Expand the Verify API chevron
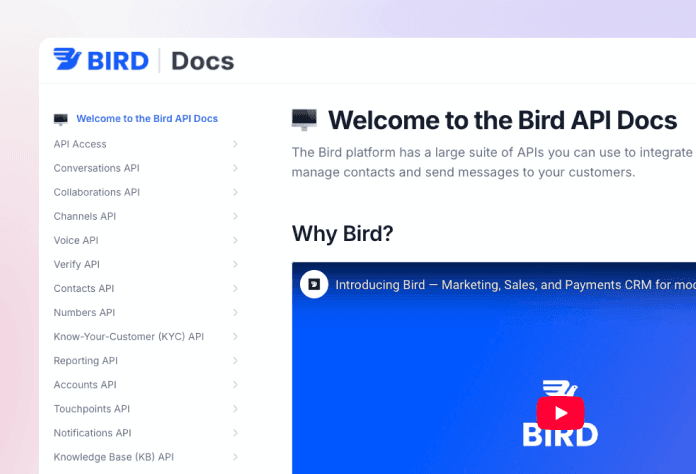Image resolution: width=696 pixels, height=474 pixels. 235,265
